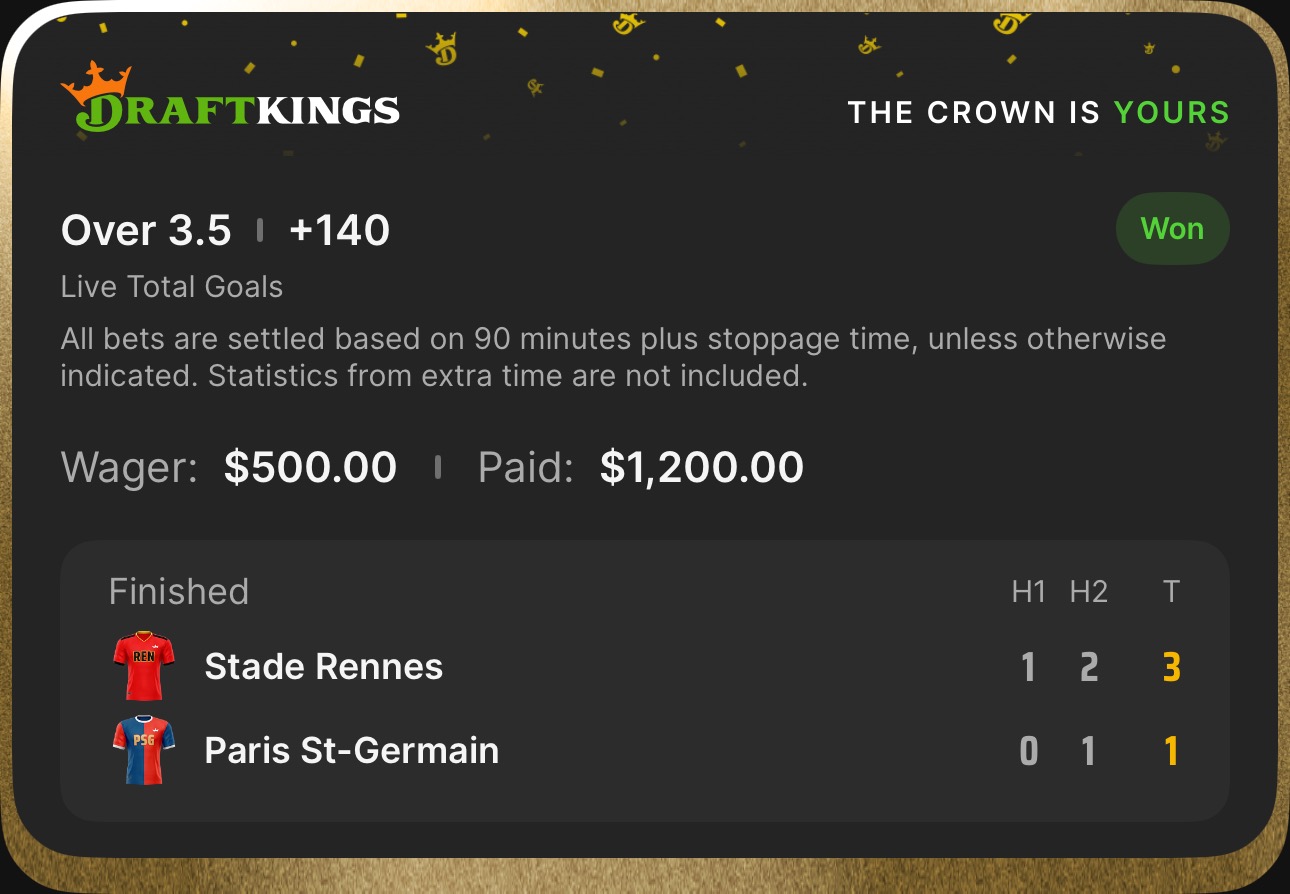Click the H1 column header
1290x894 pixels.
click(1028, 592)
